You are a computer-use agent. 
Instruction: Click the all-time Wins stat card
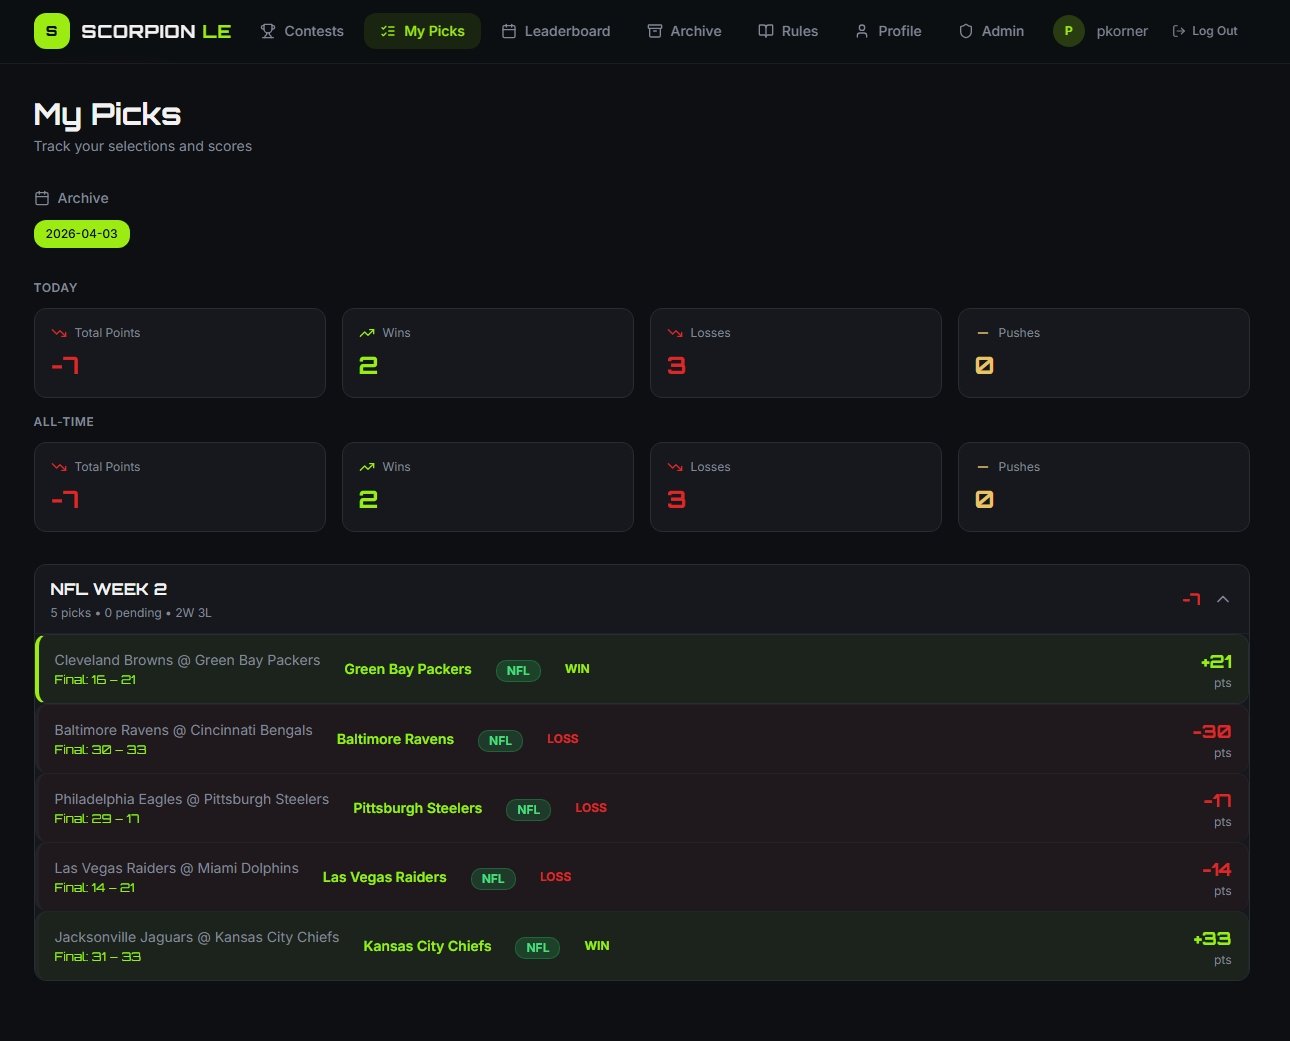487,487
